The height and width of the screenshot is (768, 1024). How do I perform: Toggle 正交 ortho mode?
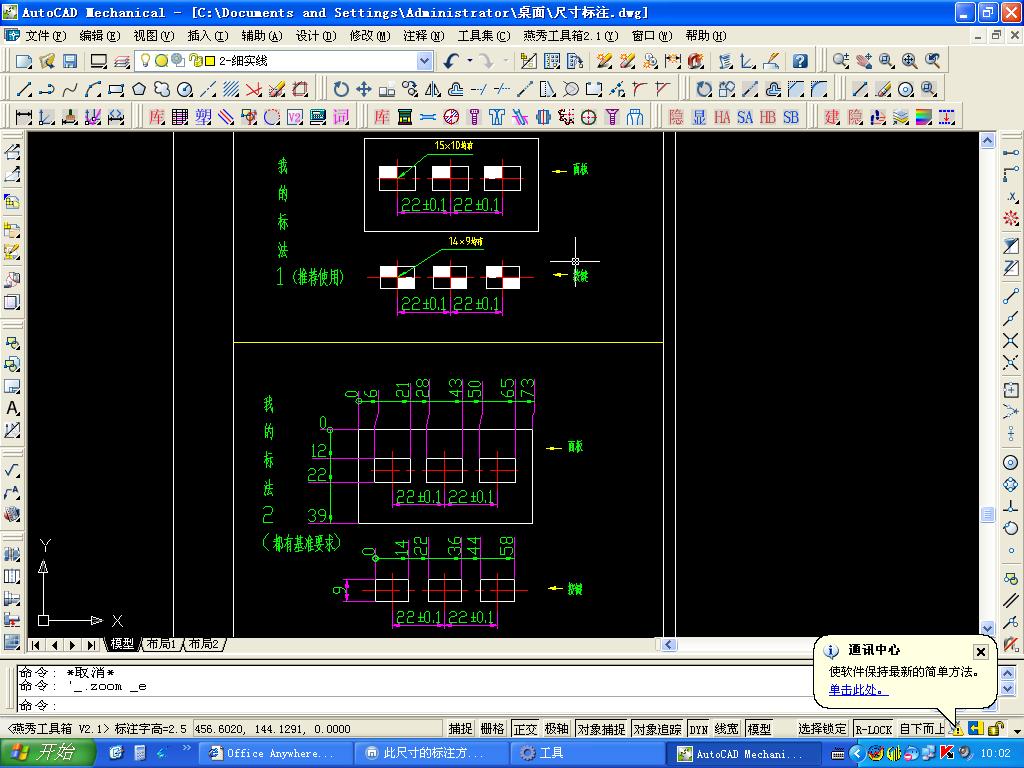525,729
